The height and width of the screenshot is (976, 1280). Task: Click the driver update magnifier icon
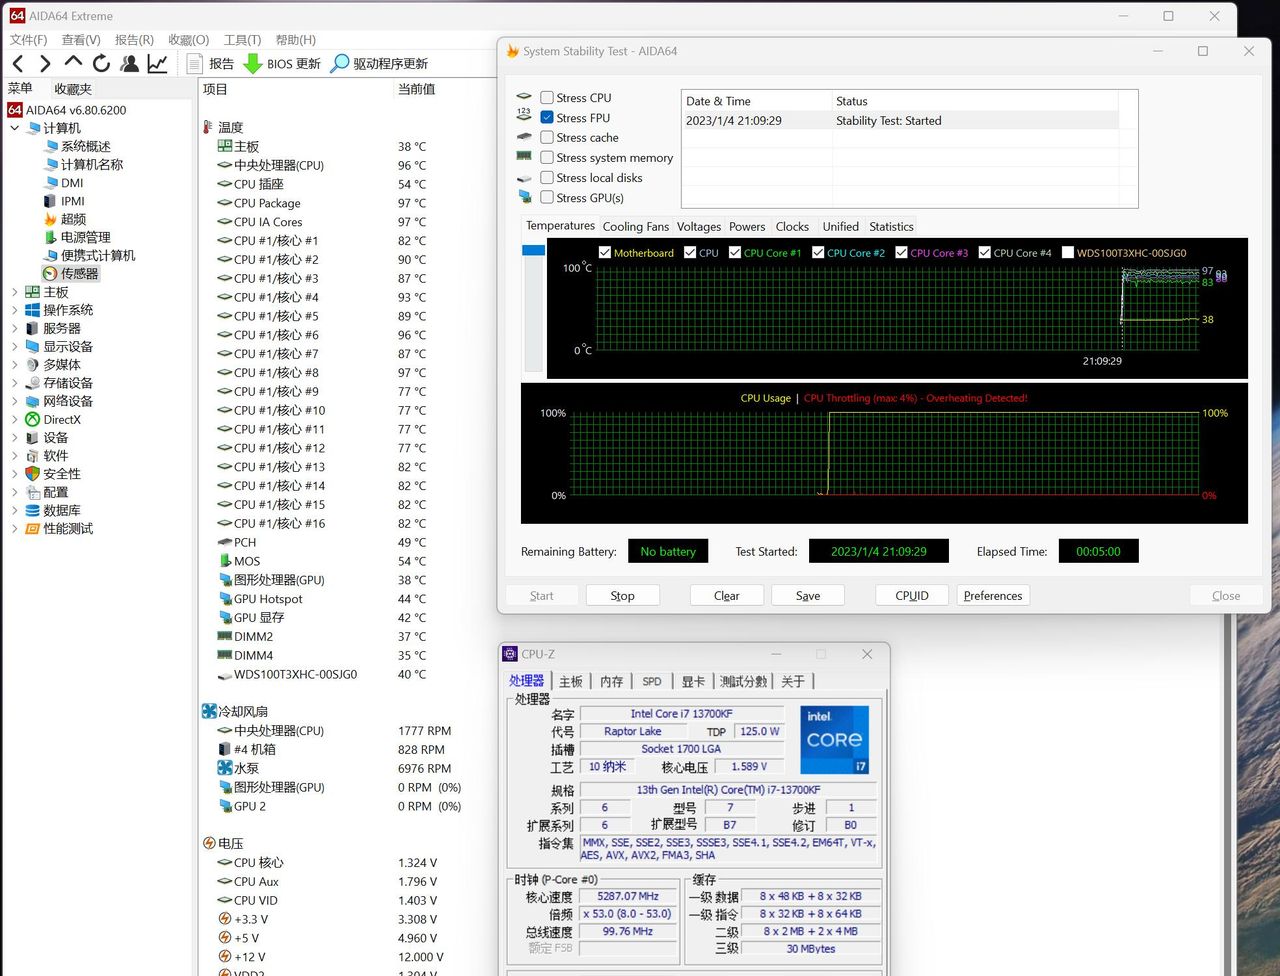click(340, 63)
